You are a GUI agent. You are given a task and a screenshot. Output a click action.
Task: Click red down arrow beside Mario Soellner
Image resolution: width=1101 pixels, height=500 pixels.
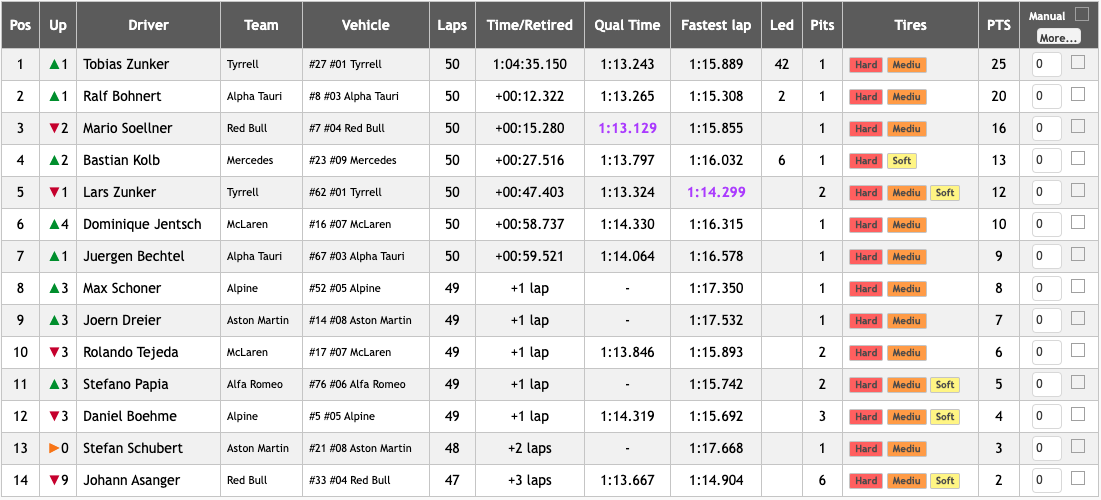click(54, 129)
